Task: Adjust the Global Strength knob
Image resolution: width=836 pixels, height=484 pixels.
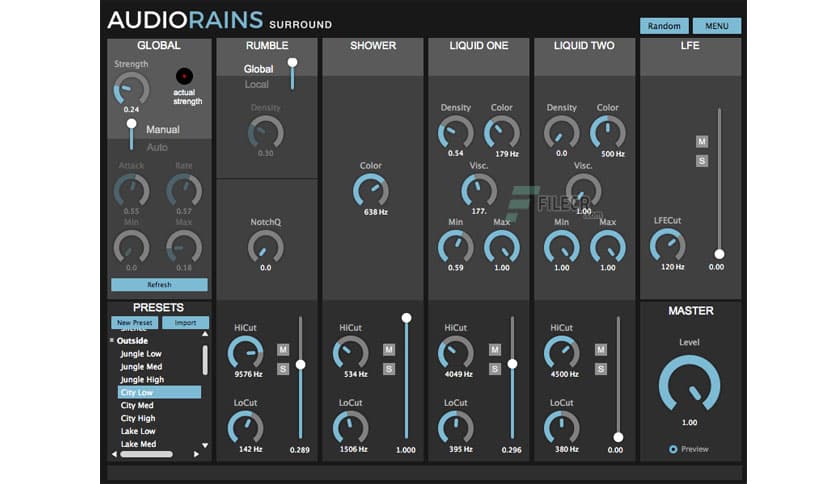Action: pyautogui.click(x=131, y=88)
